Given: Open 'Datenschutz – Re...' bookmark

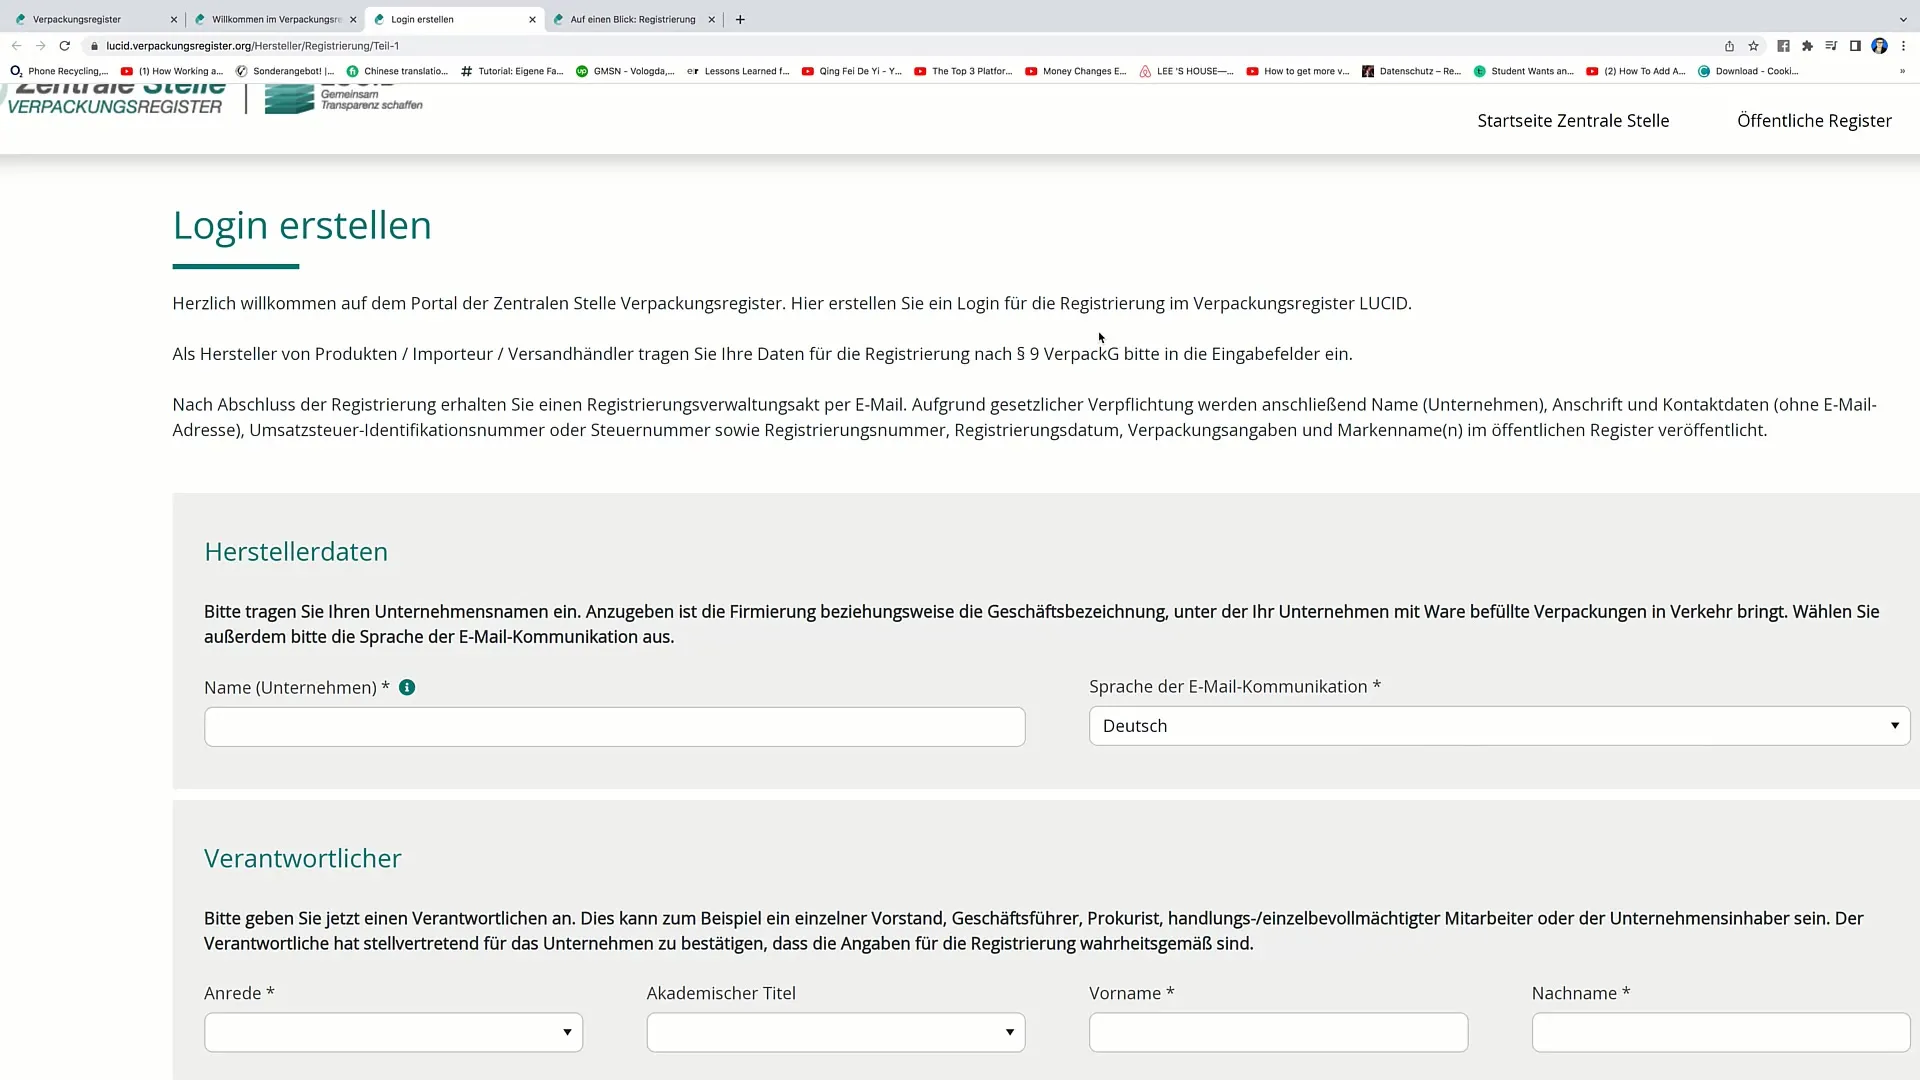Looking at the screenshot, I should pyautogui.click(x=1412, y=71).
